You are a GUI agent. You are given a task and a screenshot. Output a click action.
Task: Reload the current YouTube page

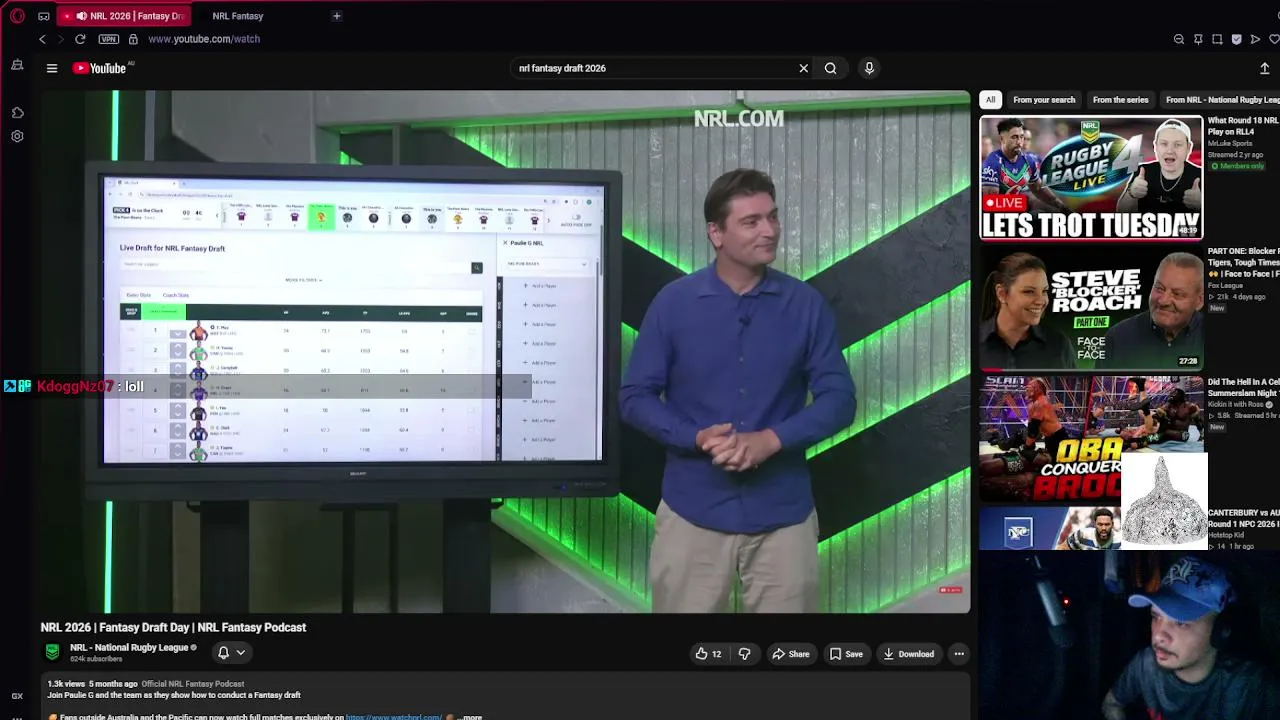[80, 39]
